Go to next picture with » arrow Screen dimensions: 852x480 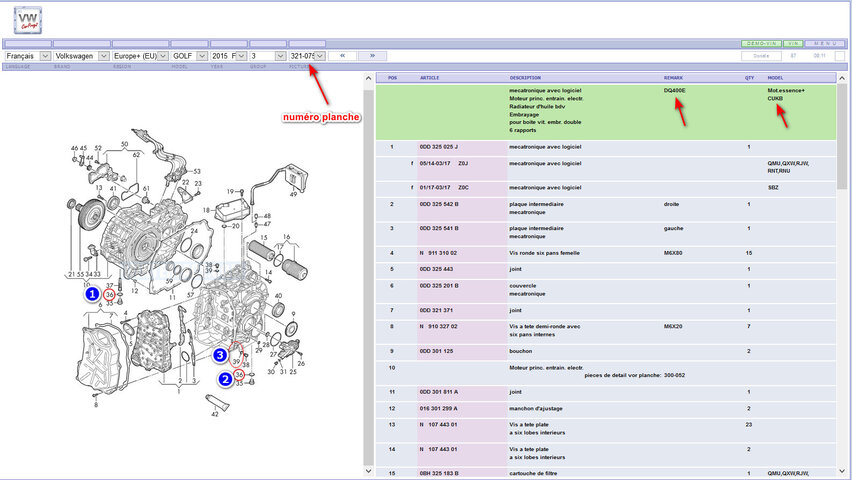click(x=372, y=55)
